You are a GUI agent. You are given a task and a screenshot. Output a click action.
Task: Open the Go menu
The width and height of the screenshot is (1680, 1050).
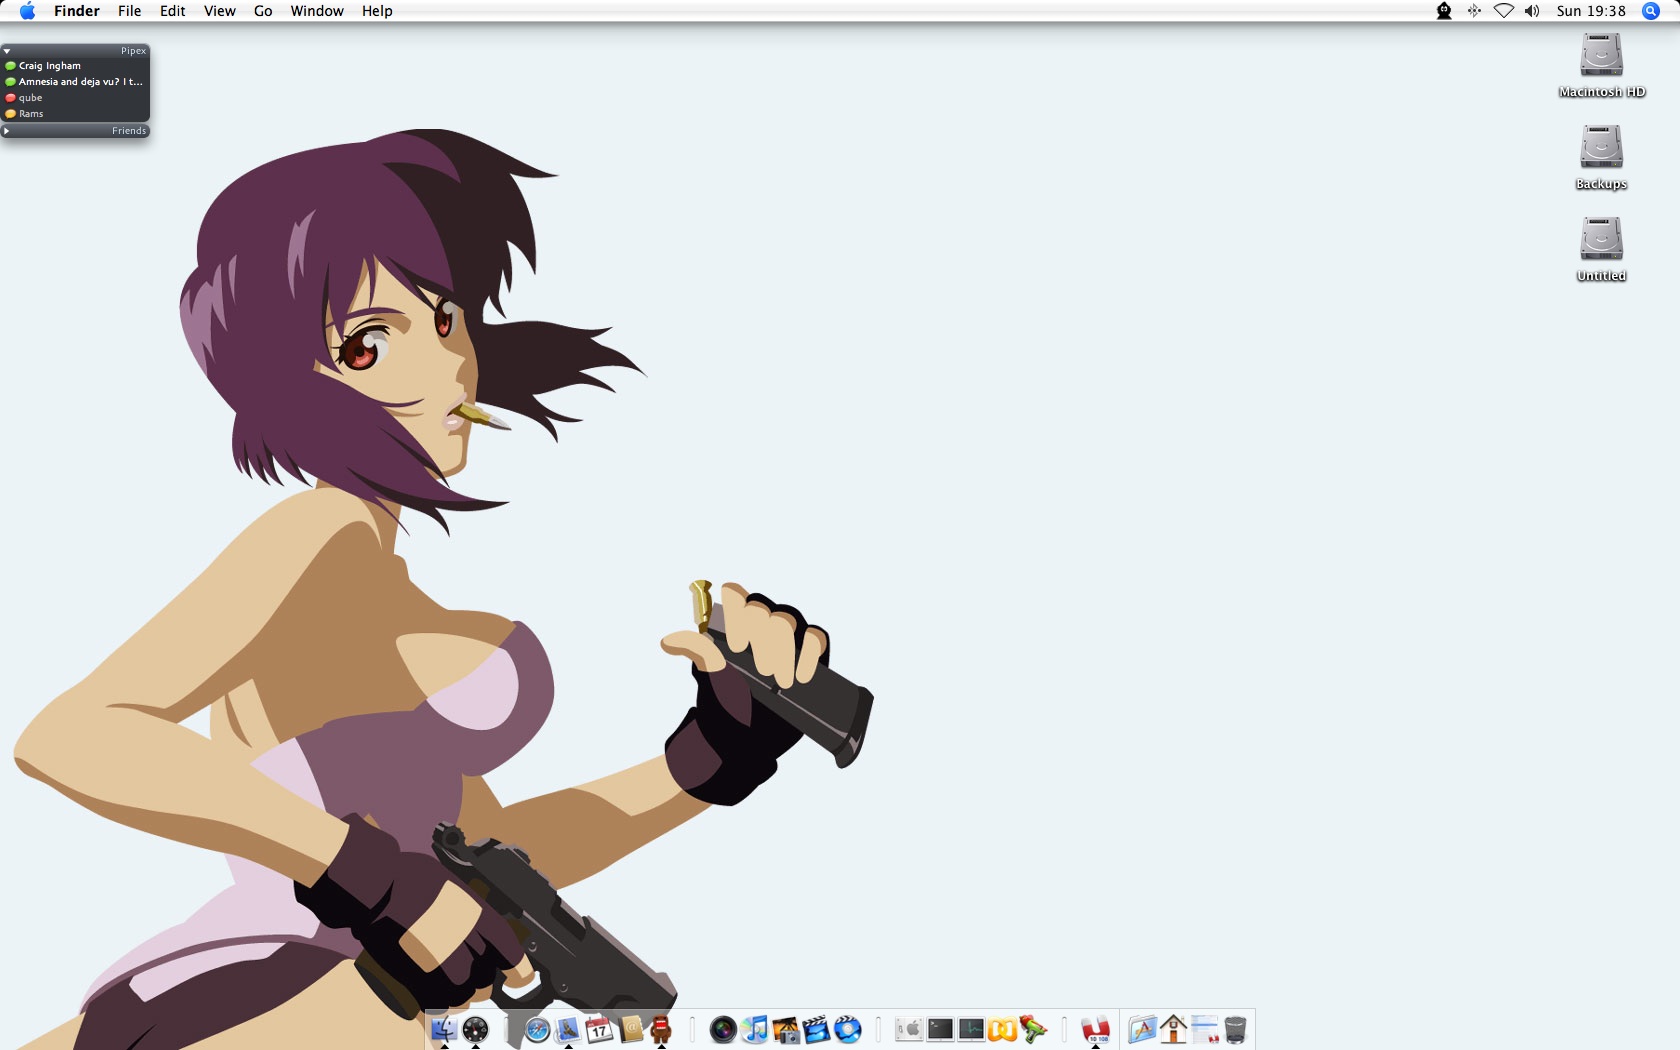(x=263, y=11)
